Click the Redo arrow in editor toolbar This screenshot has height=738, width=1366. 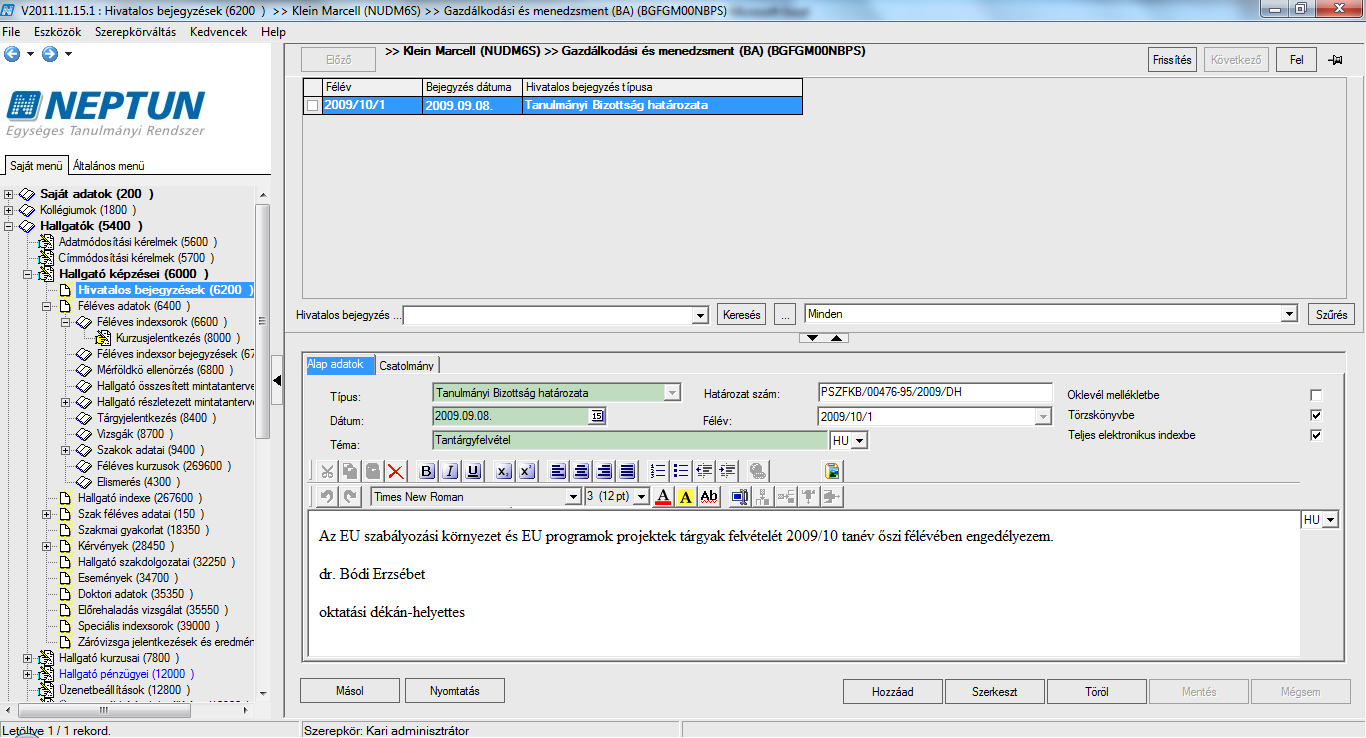pyautogui.click(x=350, y=496)
